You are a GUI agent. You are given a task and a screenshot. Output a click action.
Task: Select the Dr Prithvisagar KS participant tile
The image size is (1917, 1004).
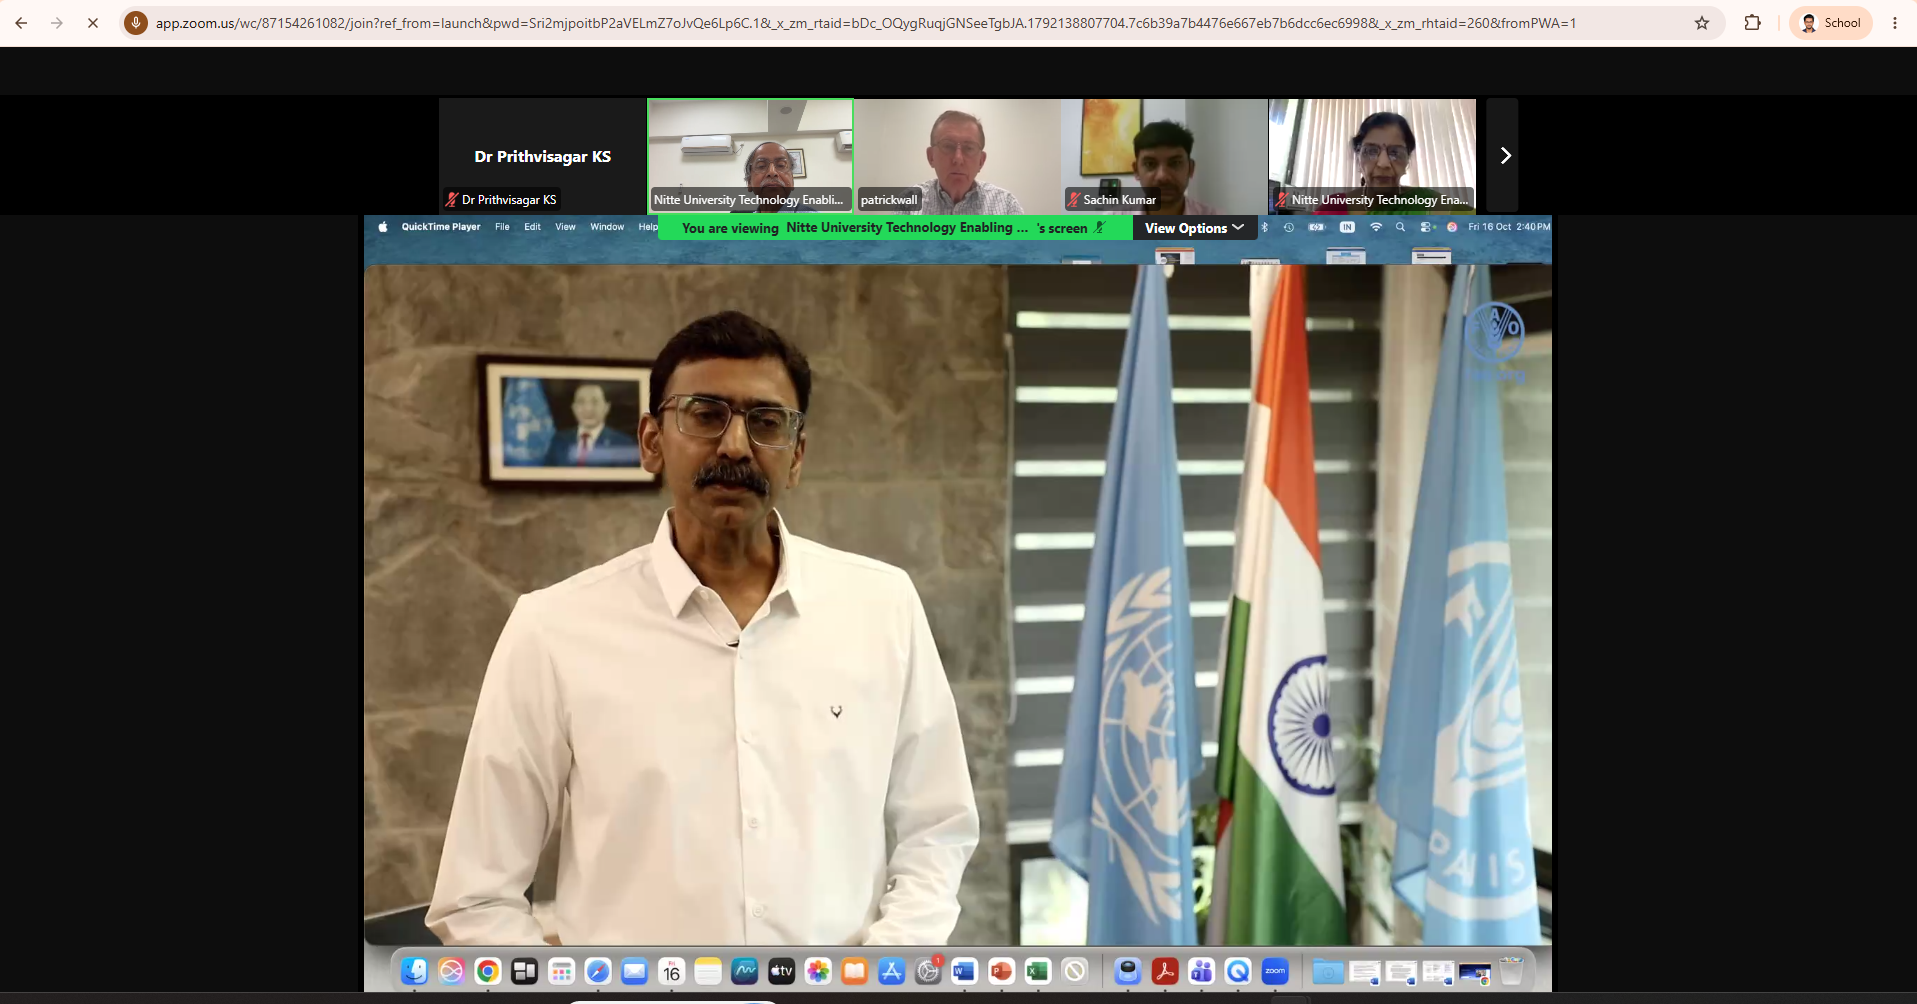(x=542, y=155)
